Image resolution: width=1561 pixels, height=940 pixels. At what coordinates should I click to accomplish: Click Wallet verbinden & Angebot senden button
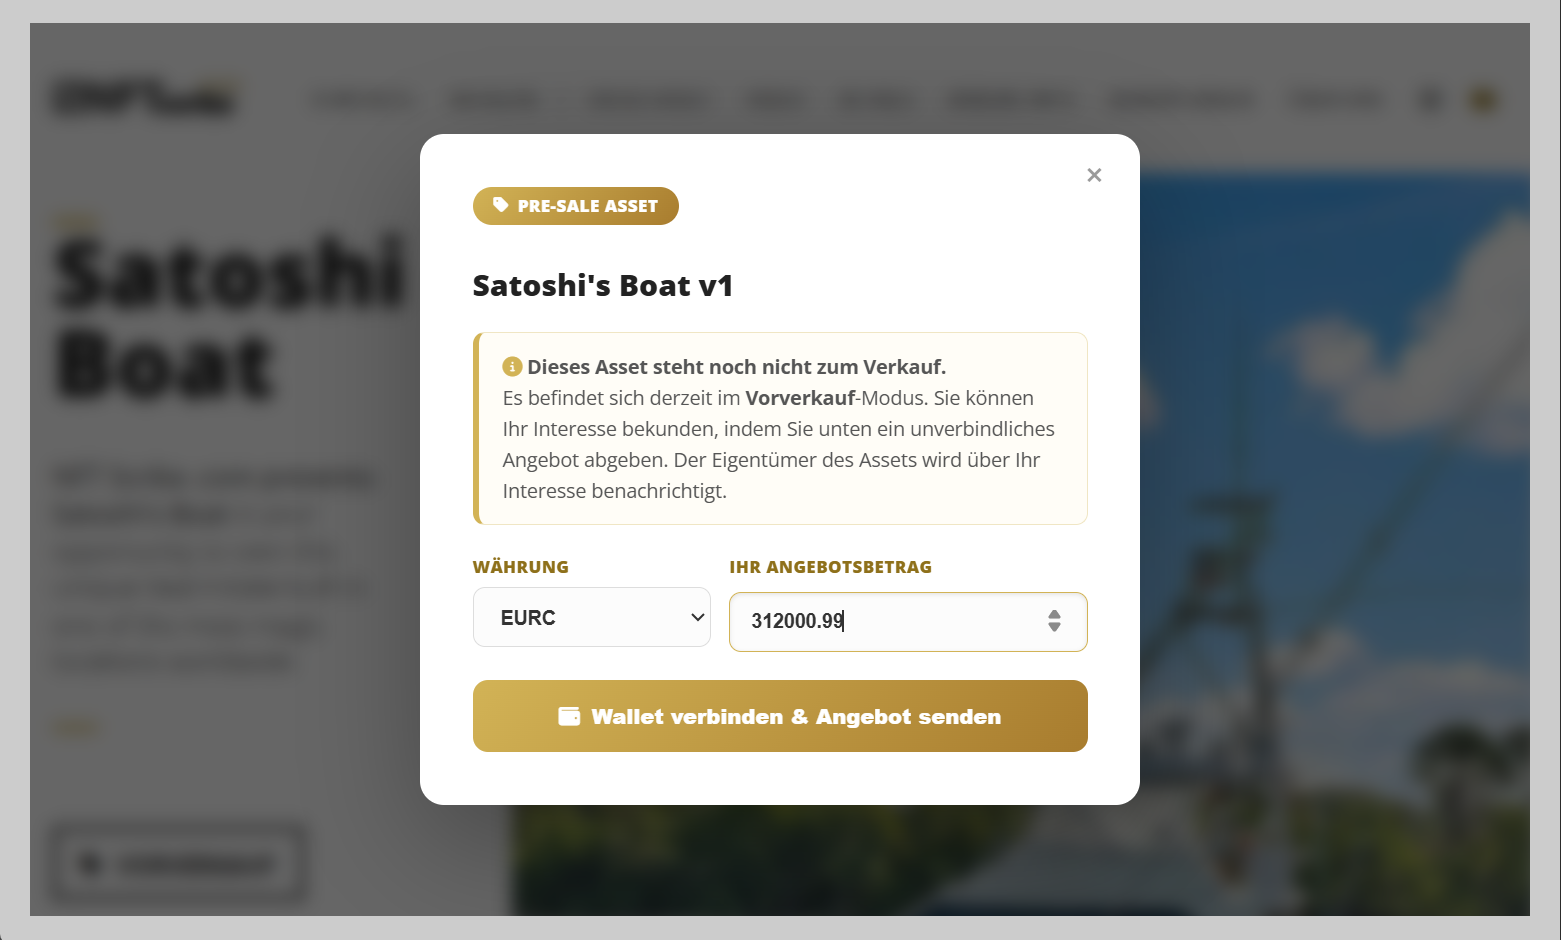click(x=780, y=716)
